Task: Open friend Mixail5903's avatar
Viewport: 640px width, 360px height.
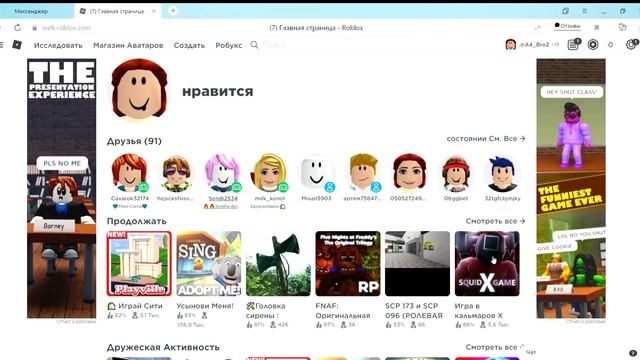Action: (316, 173)
